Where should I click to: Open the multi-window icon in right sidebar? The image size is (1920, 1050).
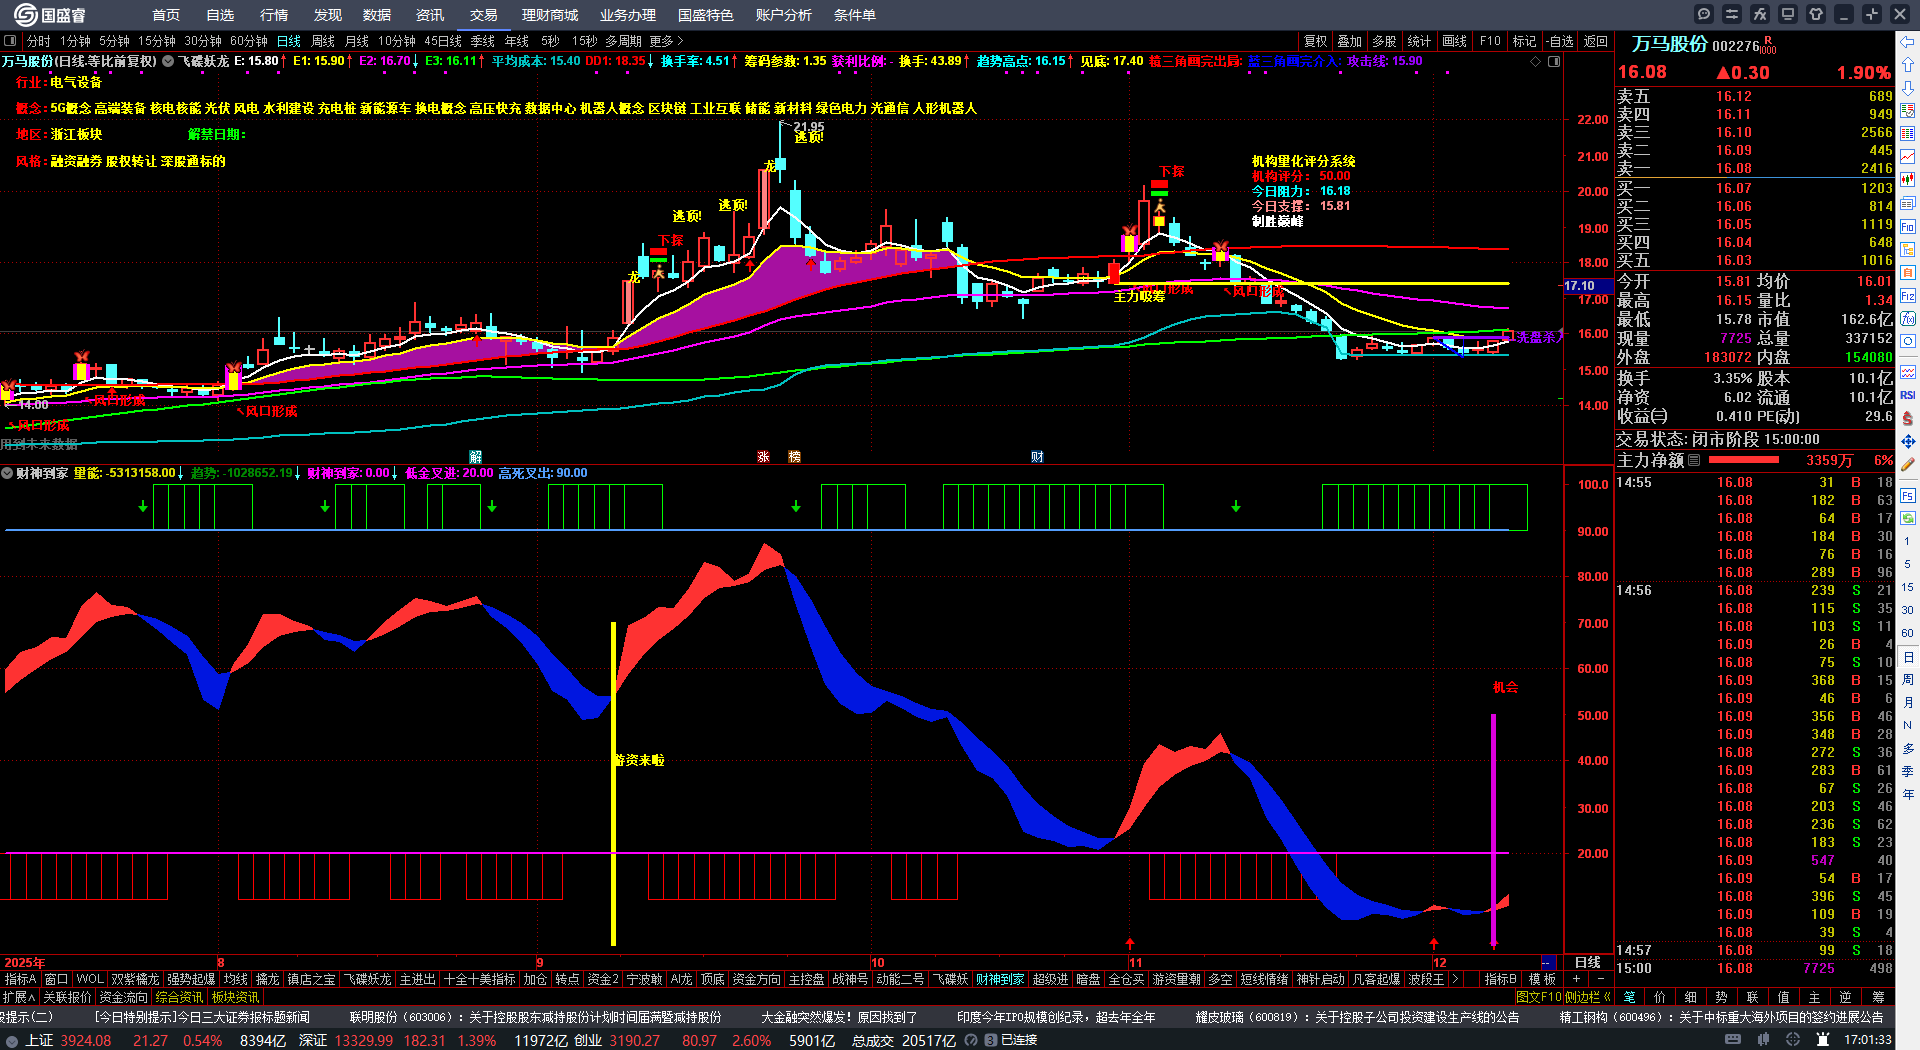(1908, 203)
